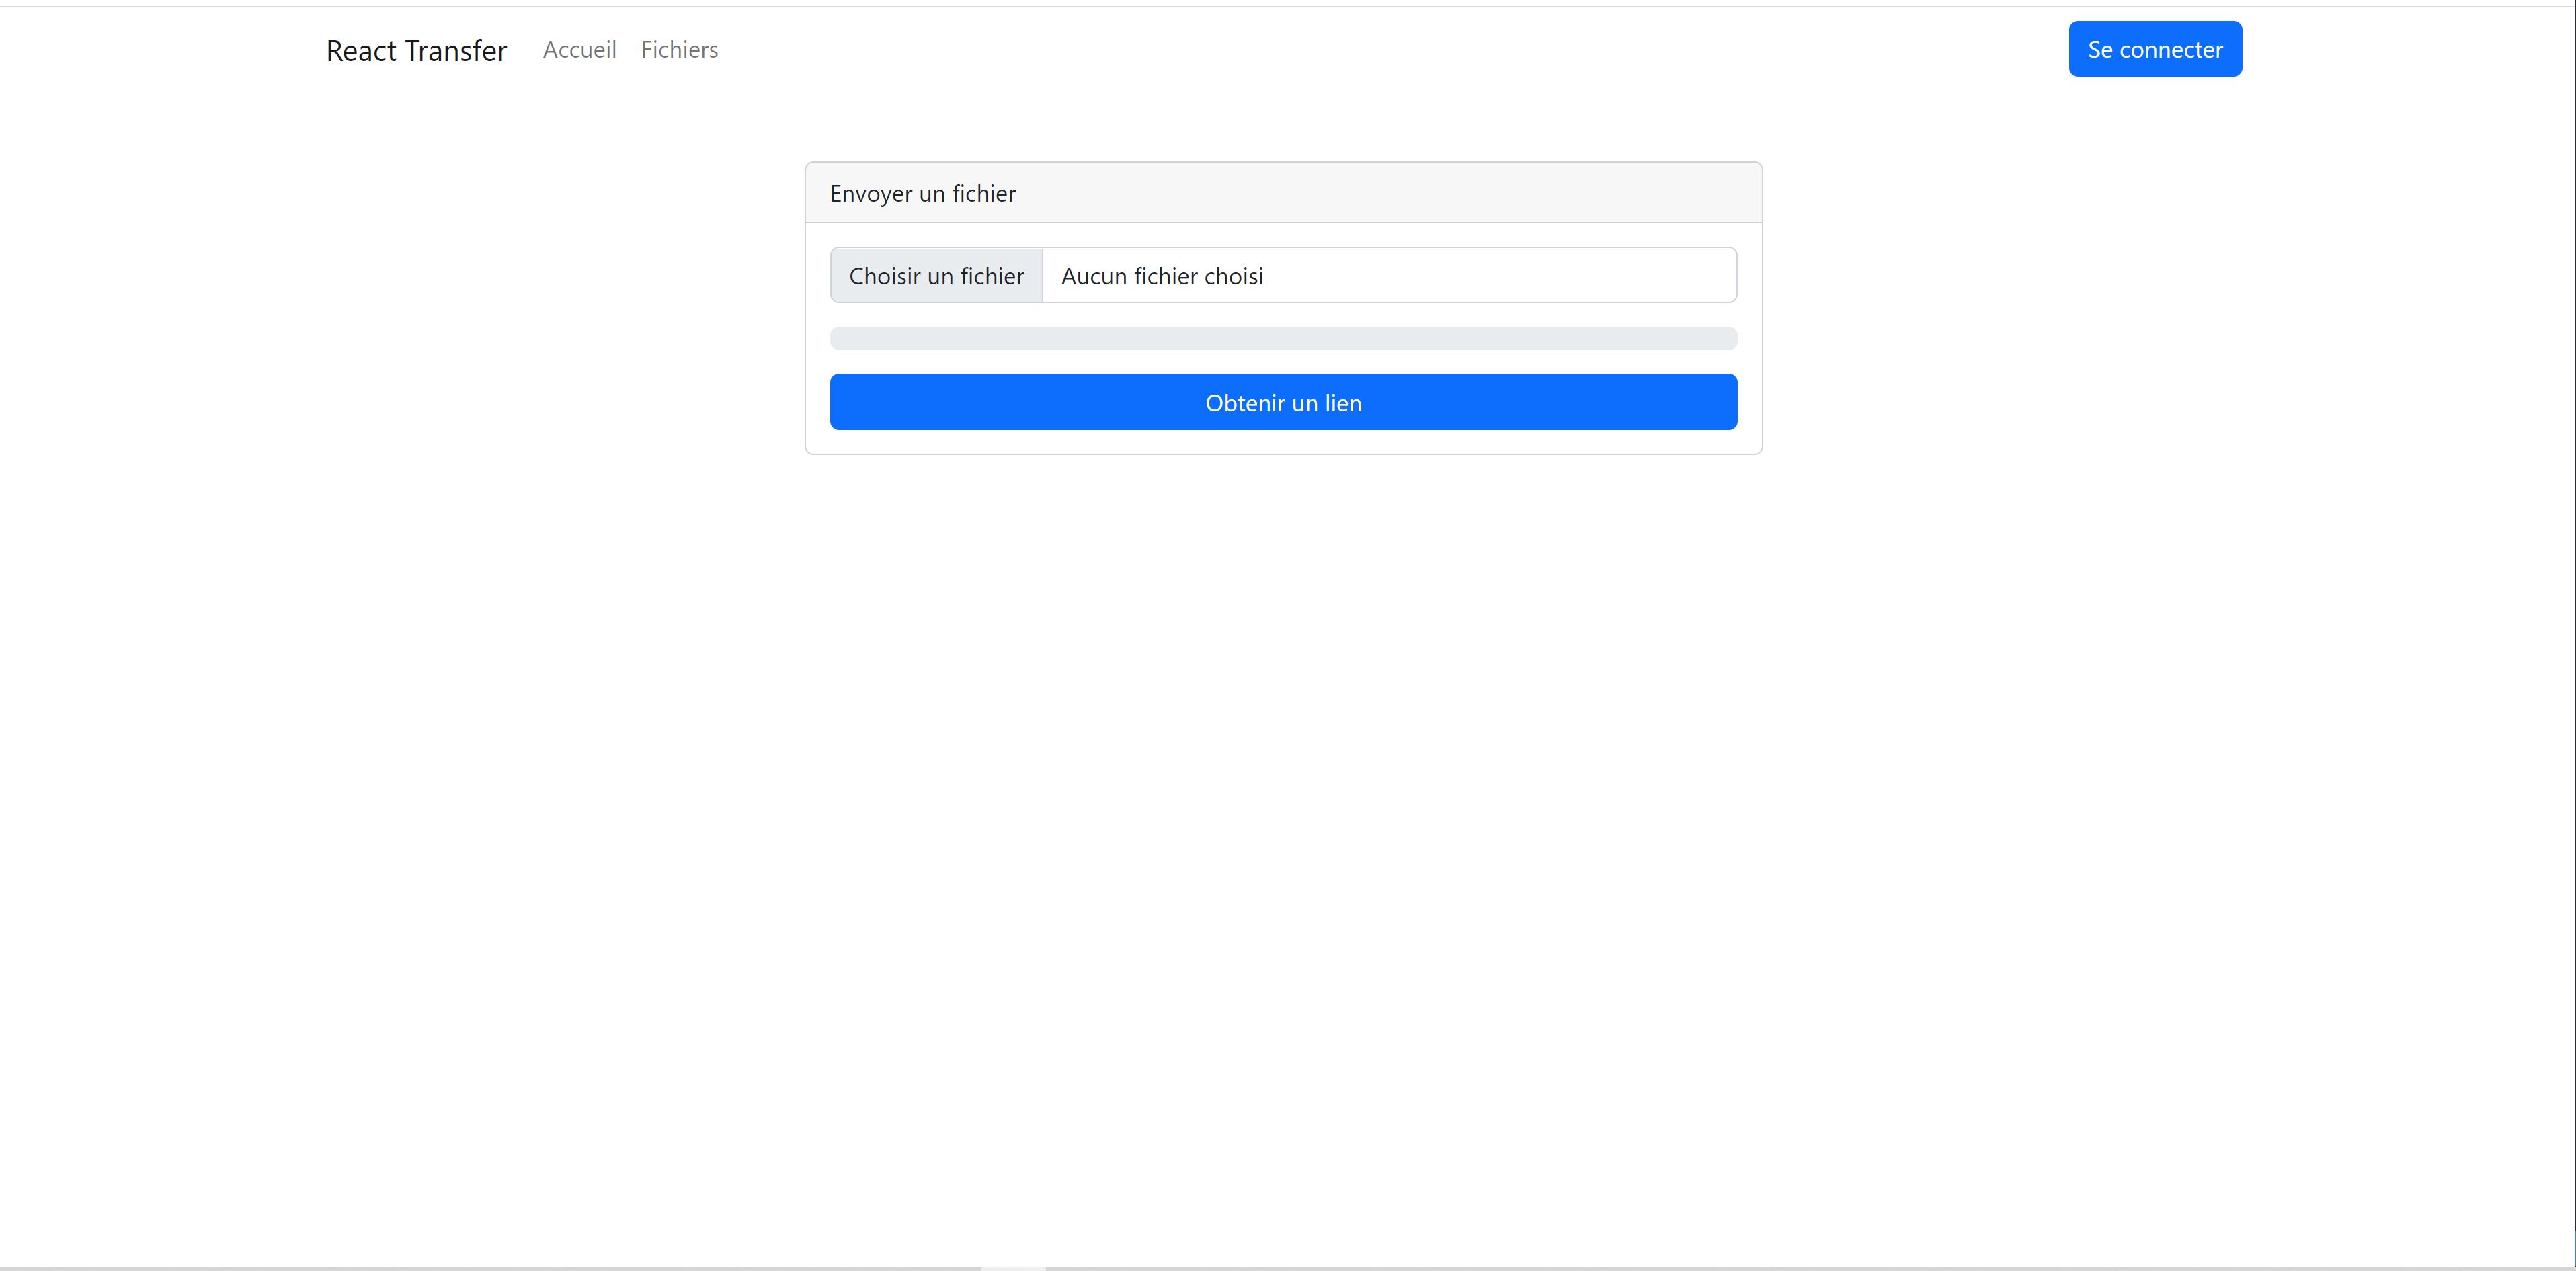Open the Accueil navigation link

(x=579, y=50)
